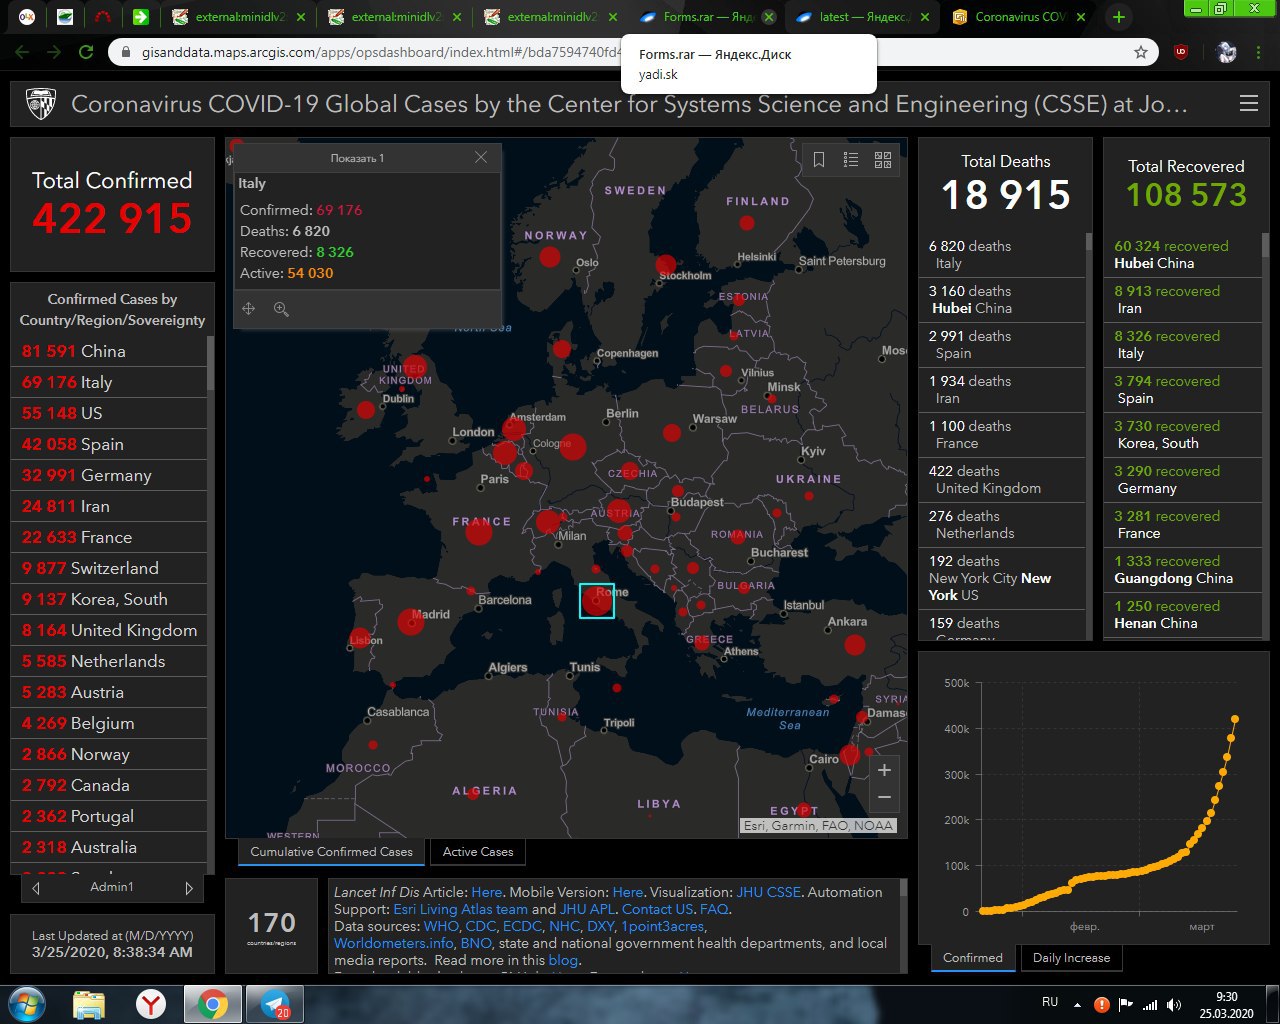Viewport: 1280px width, 1024px height.
Task: Switch chart to Daily Increase tab
Action: [1071, 957]
